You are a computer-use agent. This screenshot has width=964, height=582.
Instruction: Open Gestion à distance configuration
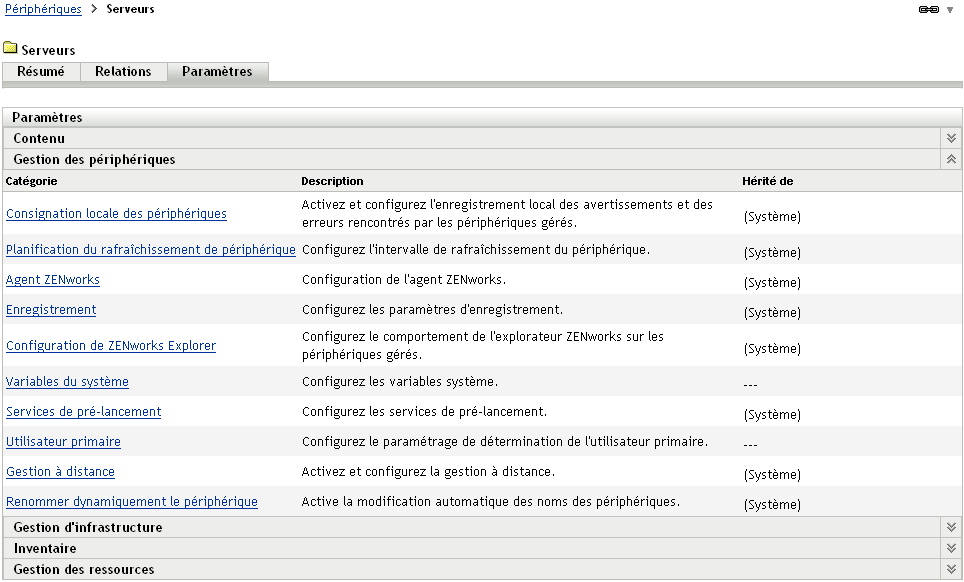point(60,471)
